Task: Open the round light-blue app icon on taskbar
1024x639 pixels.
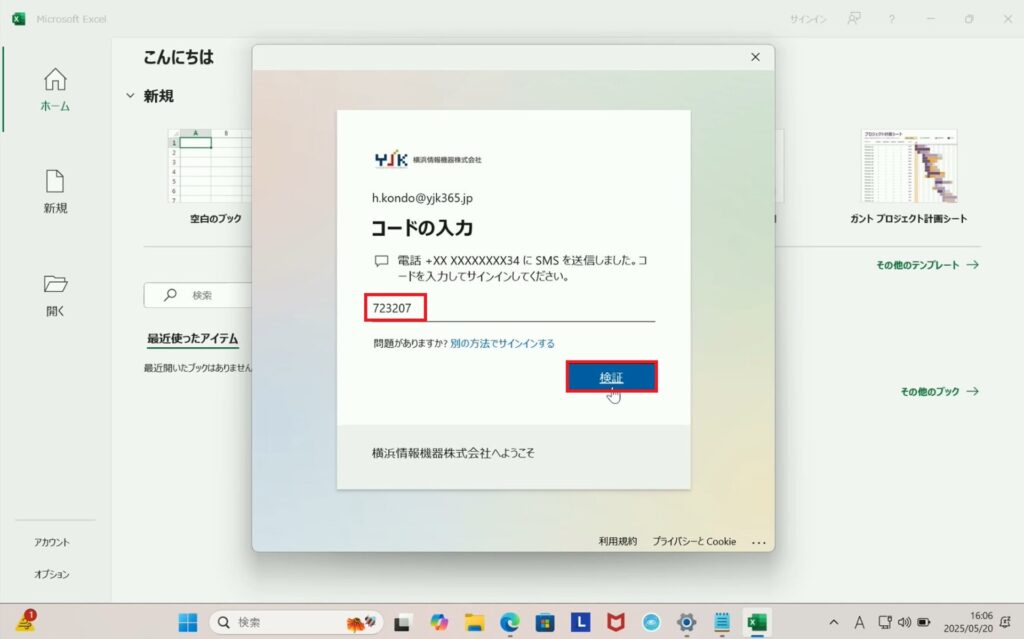Action: [651, 623]
